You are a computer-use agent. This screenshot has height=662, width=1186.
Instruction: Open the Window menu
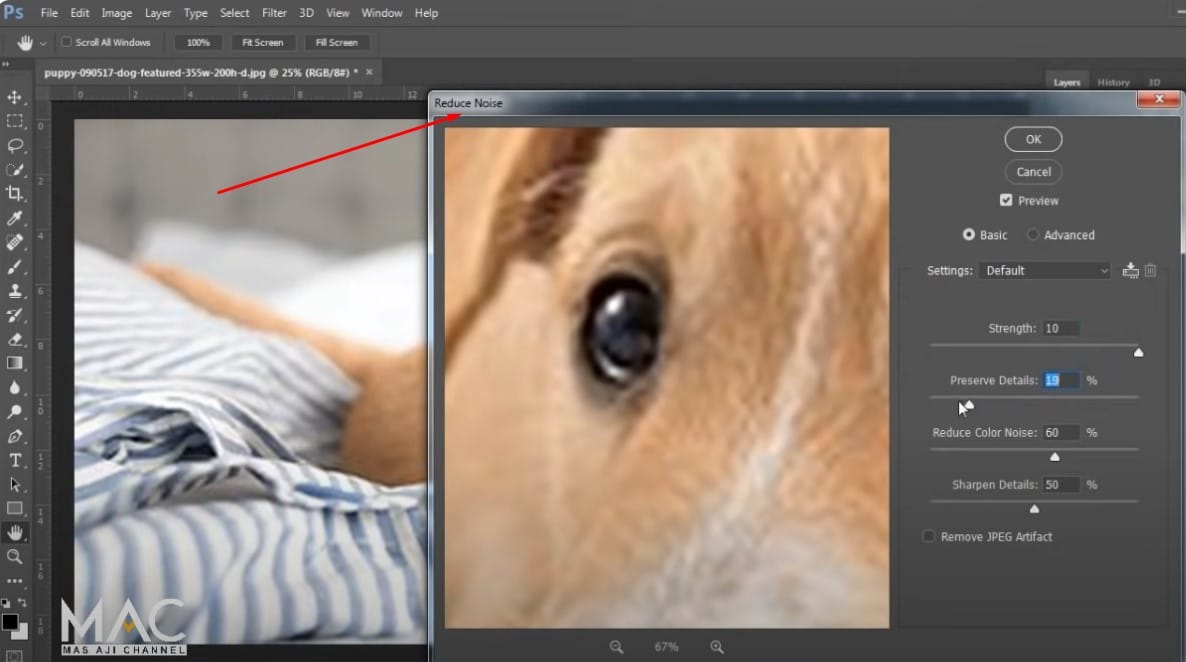tap(381, 13)
